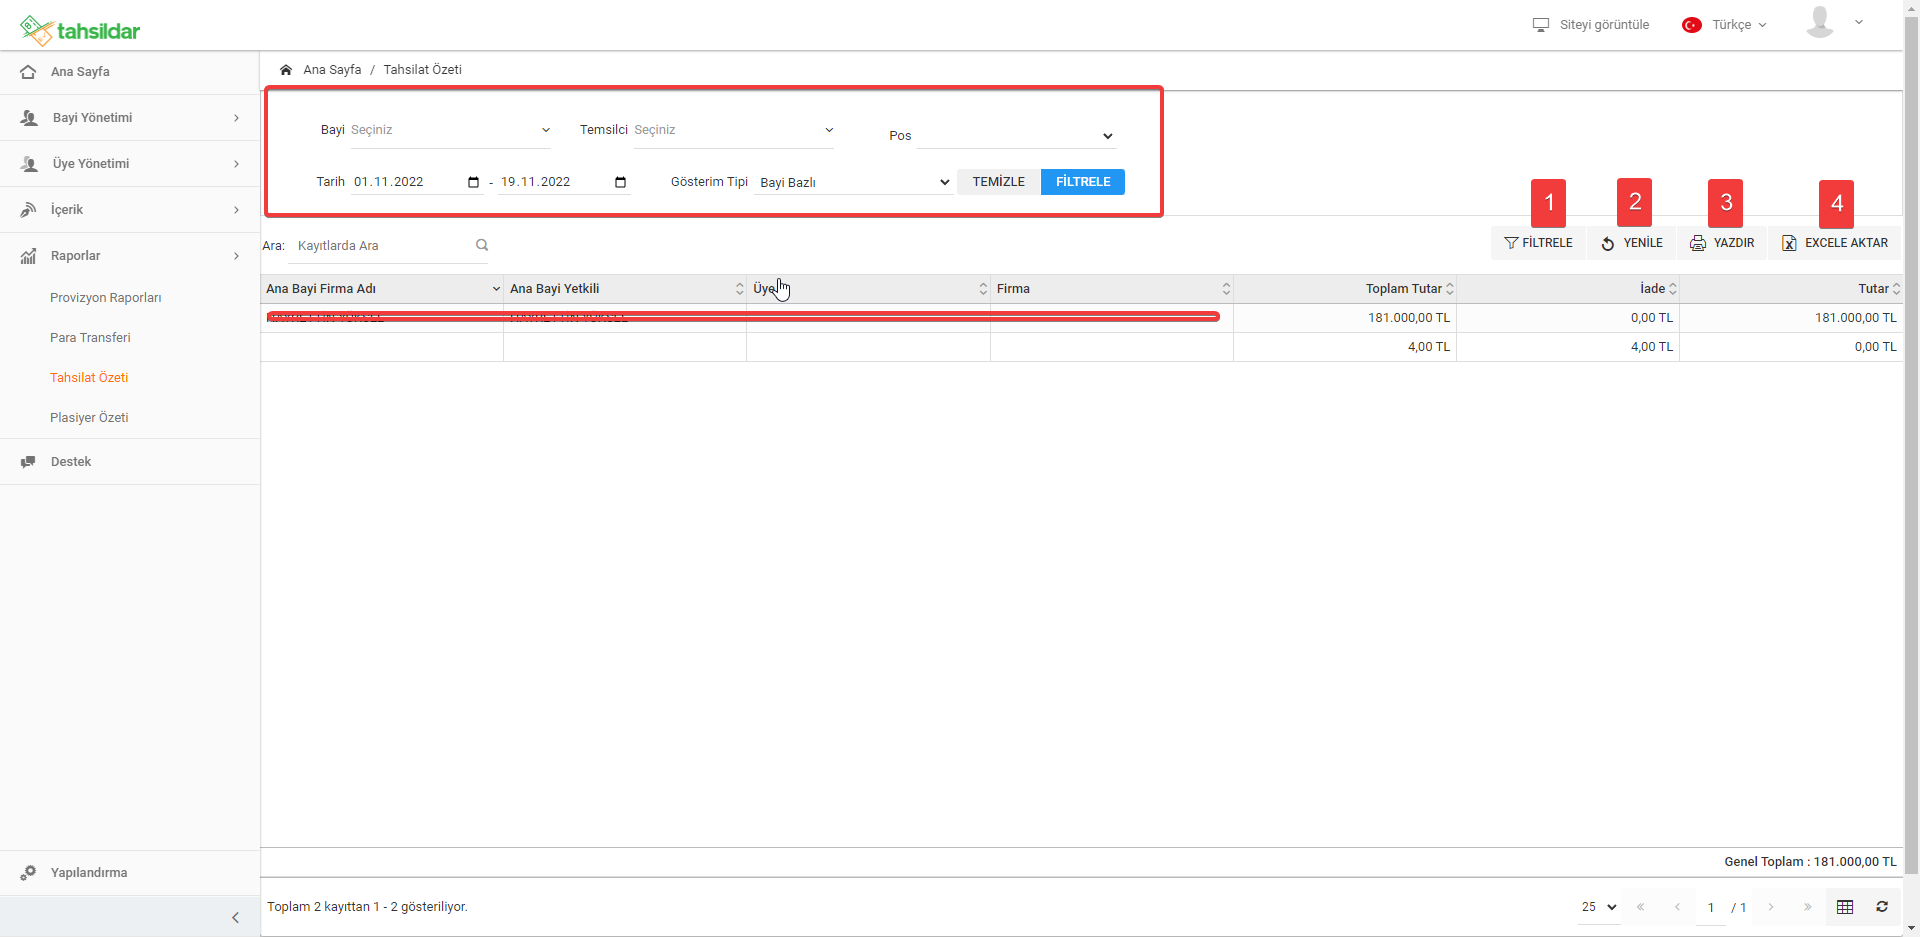The image size is (1920, 937).
Task: Open user account menu chevron
Action: (1858, 22)
